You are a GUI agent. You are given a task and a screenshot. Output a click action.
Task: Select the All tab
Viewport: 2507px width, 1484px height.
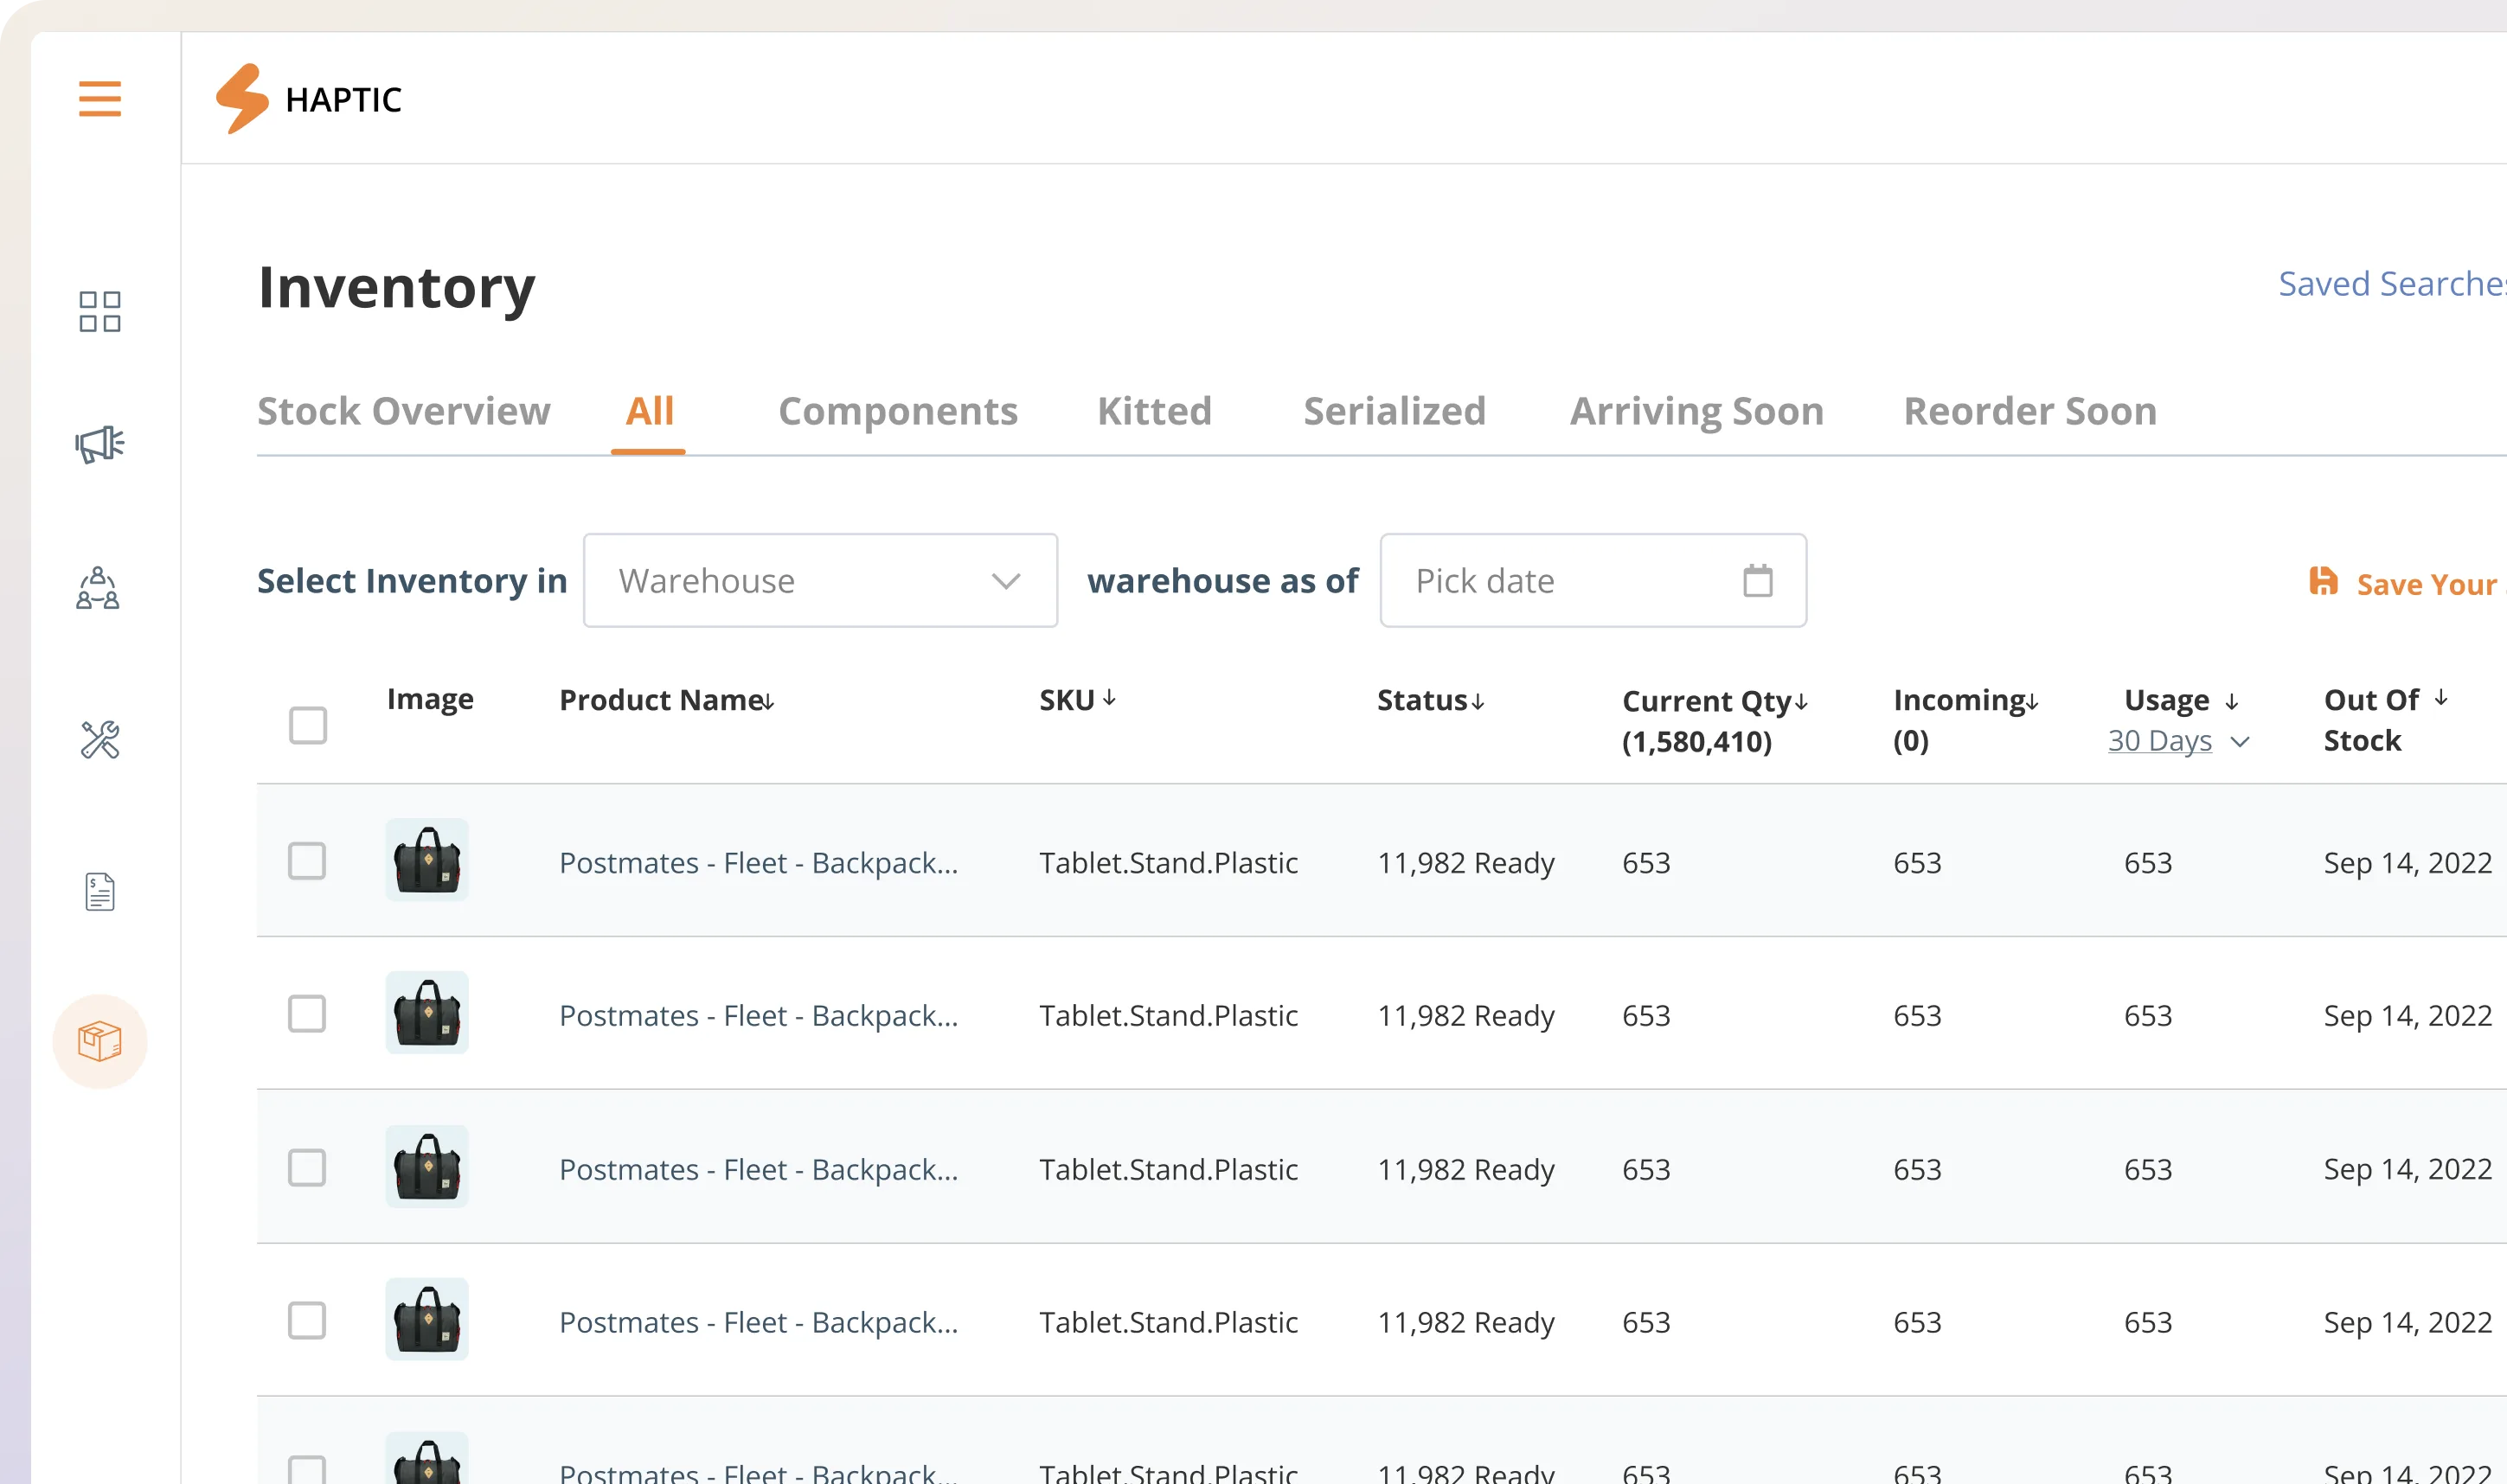tap(649, 411)
